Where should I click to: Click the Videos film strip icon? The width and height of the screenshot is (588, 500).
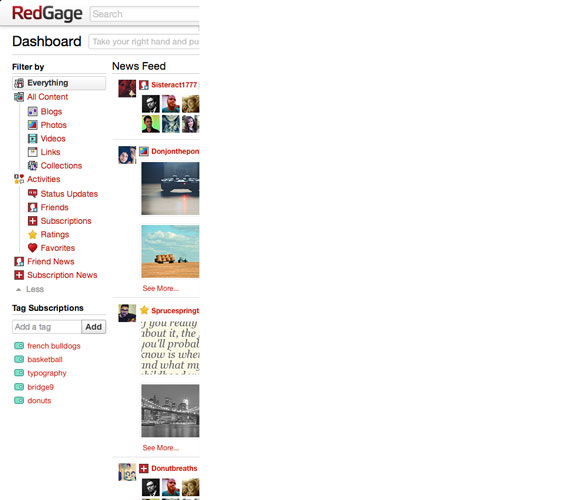tap(33, 138)
